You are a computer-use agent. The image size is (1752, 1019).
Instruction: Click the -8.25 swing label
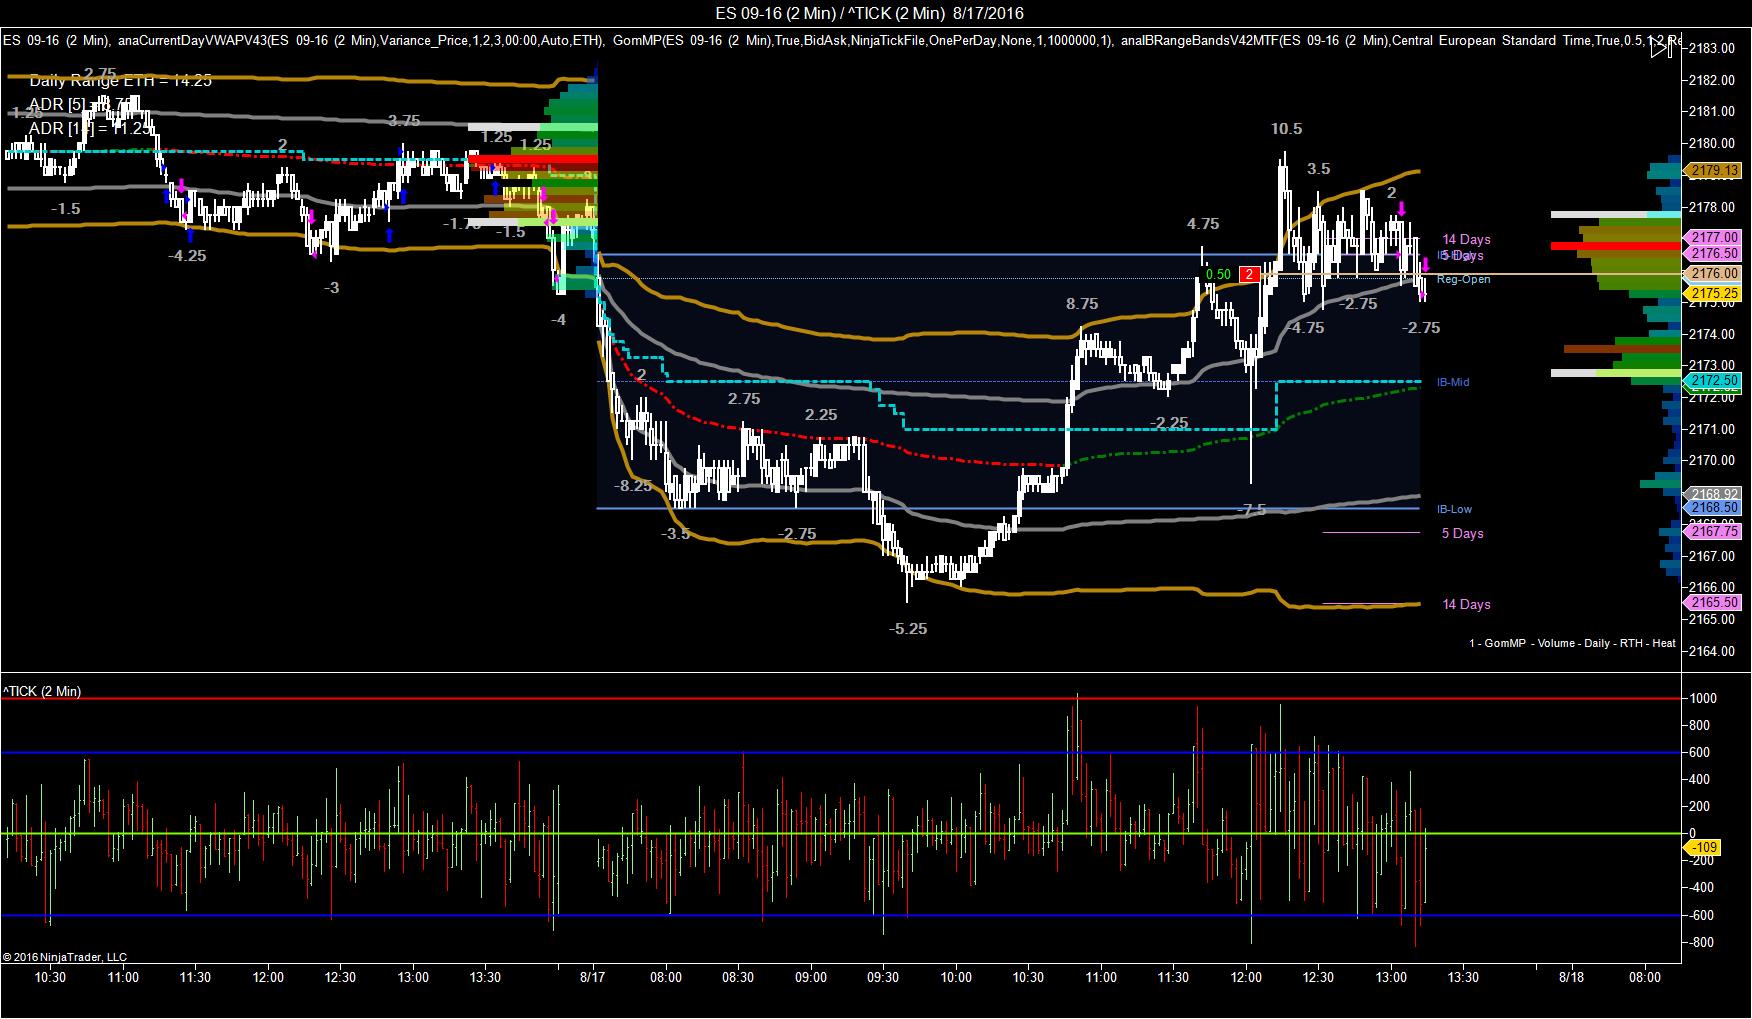[x=633, y=486]
